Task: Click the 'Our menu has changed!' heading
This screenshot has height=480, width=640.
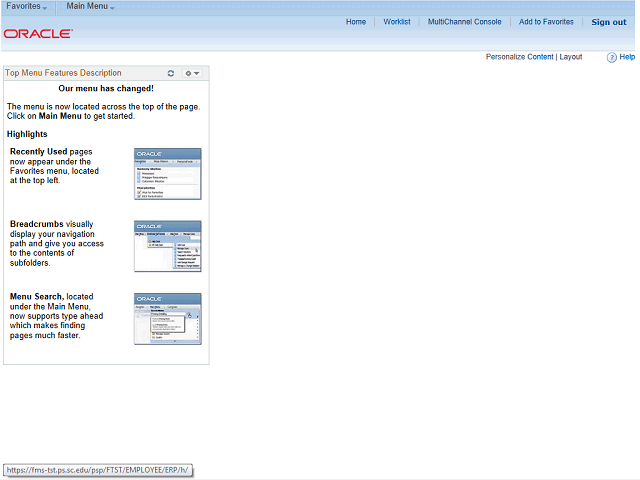Action: (x=106, y=89)
